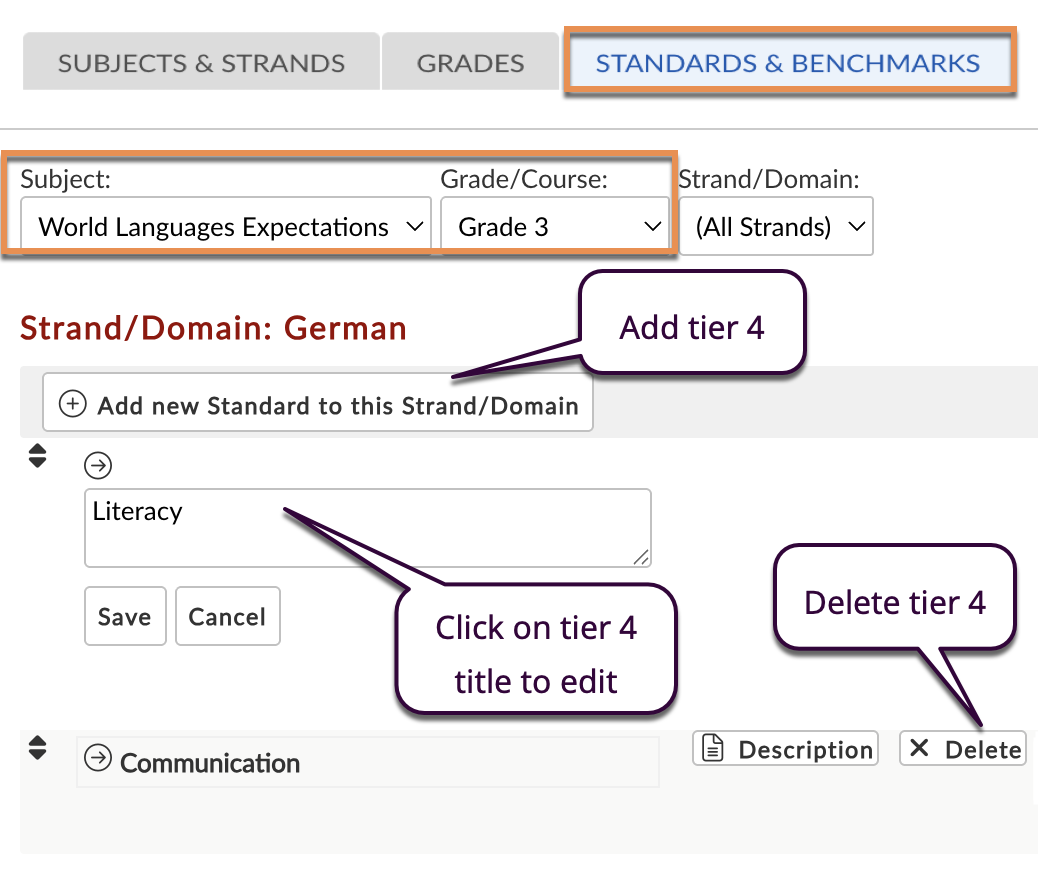Click the circled arrow icon above the Literacy text box
The width and height of the screenshot is (1038, 882).
coord(98,465)
